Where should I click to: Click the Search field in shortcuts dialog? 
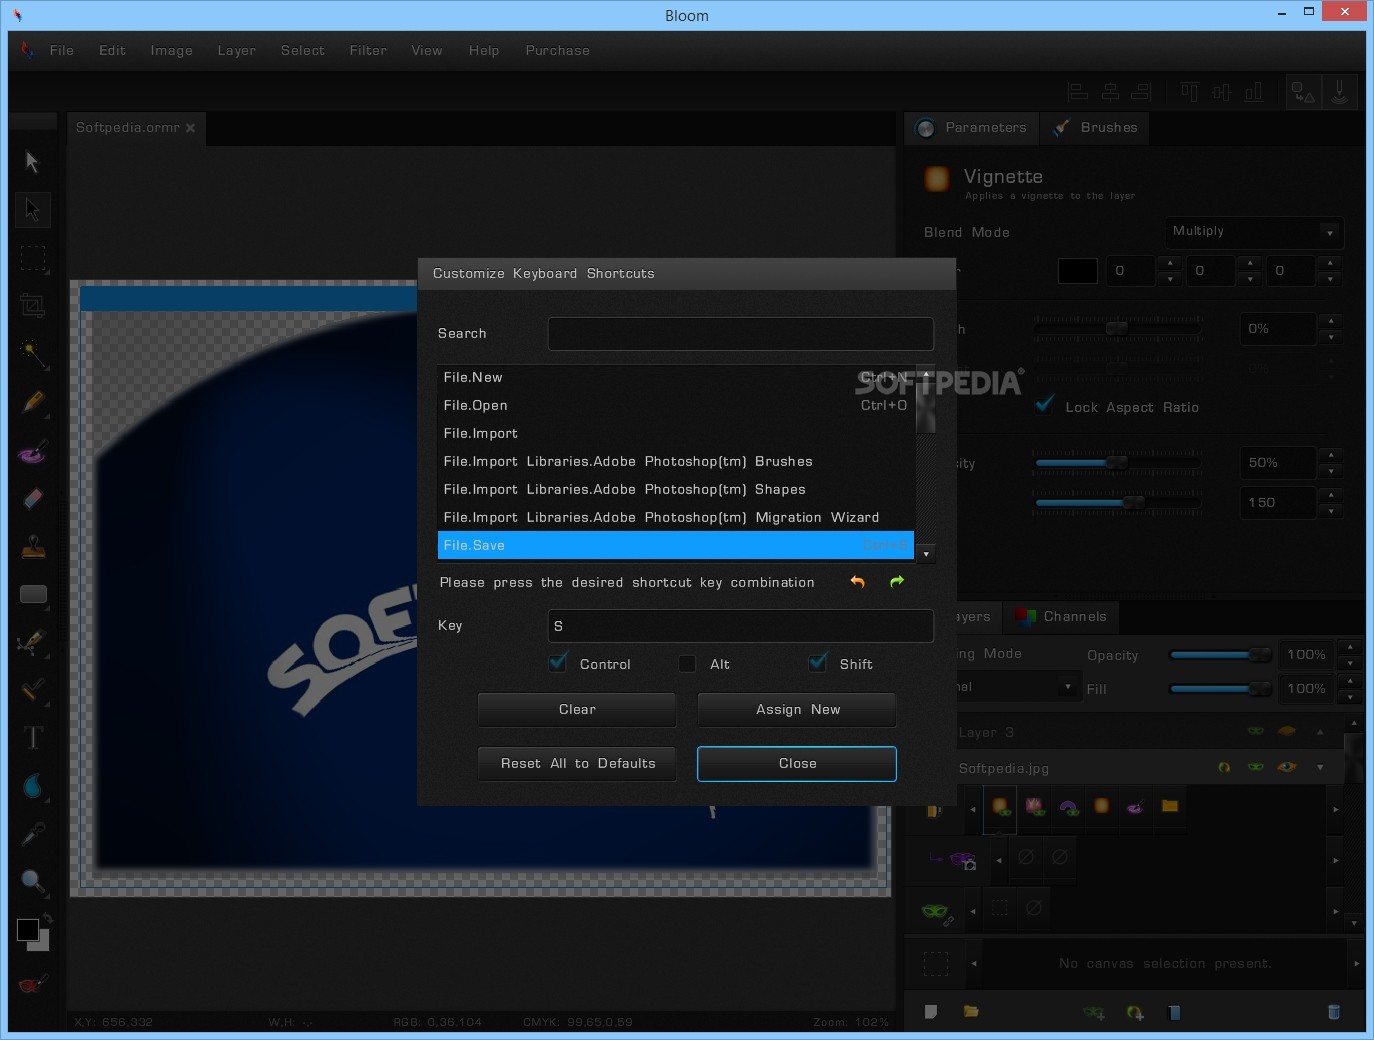741,334
